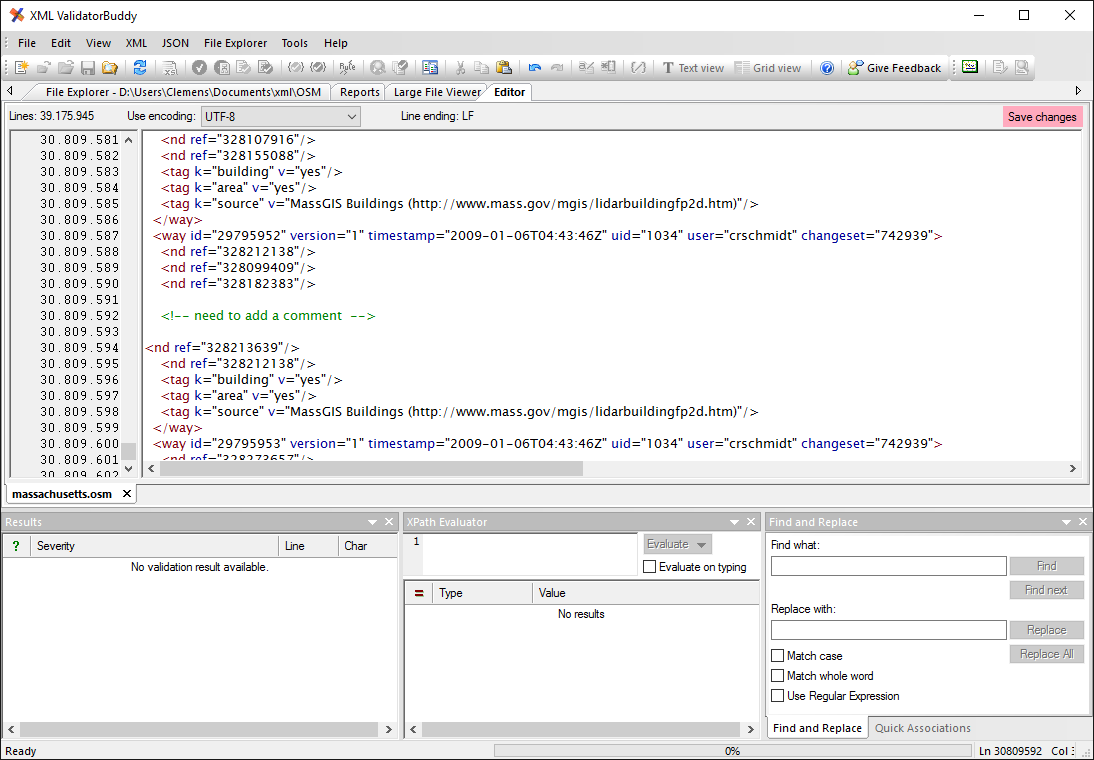
Task: Click the Replace button
Action: point(1047,629)
